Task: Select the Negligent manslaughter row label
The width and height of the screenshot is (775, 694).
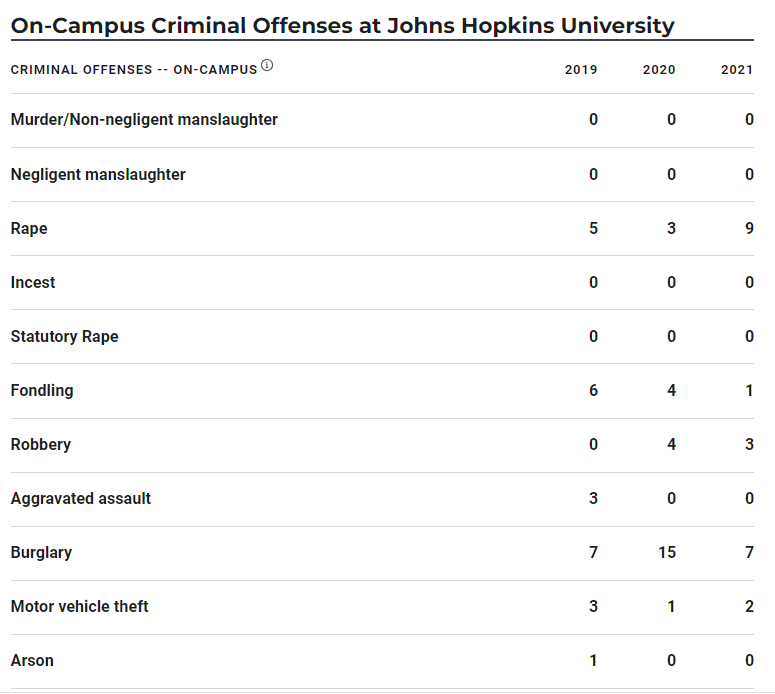Action: click(98, 174)
